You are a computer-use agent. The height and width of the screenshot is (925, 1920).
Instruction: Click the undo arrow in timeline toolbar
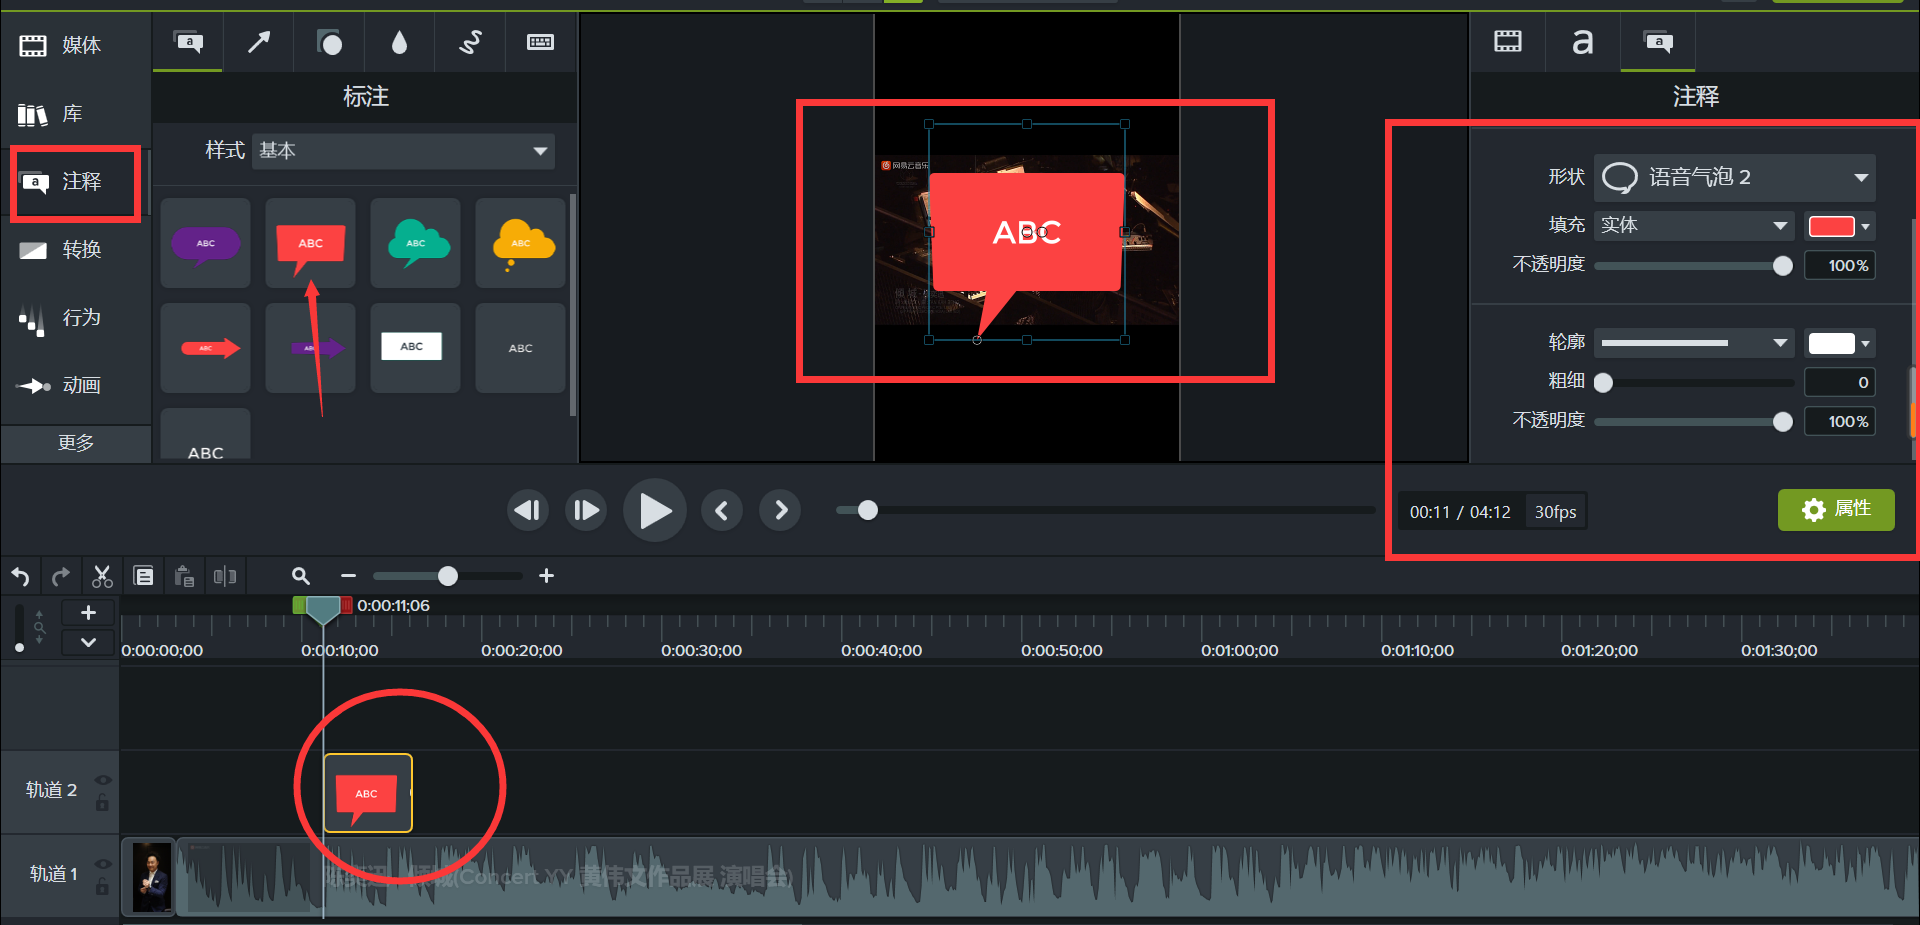pos(20,576)
